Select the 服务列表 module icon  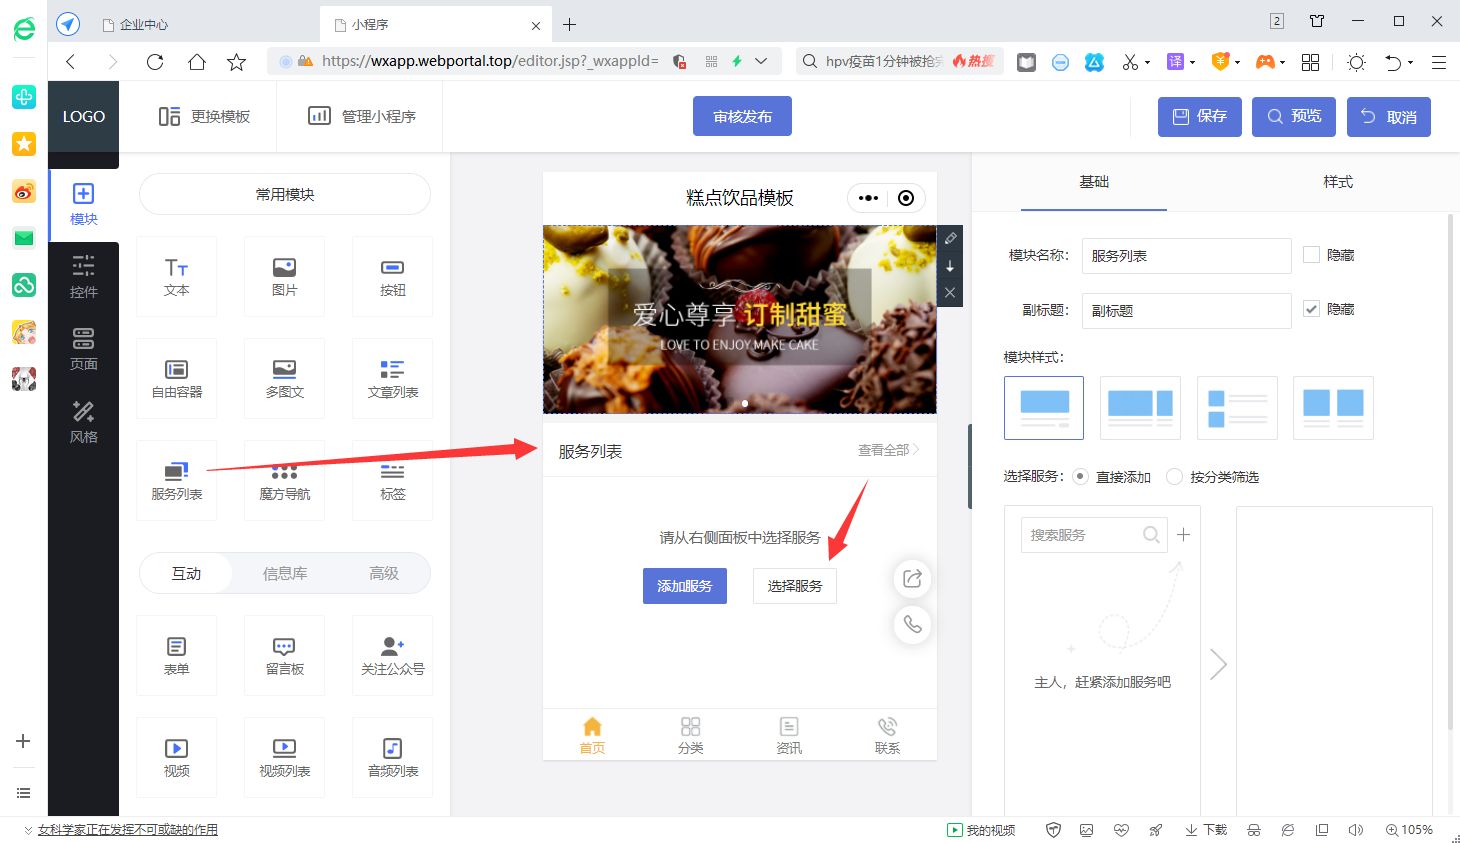[x=176, y=480]
